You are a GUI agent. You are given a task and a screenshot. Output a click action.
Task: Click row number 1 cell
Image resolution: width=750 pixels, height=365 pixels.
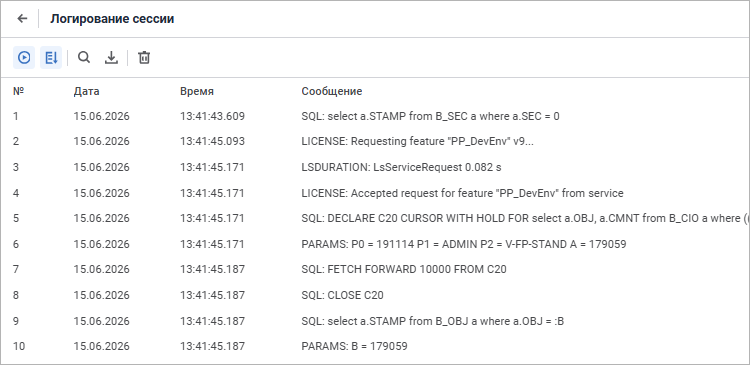tap(16, 116)
